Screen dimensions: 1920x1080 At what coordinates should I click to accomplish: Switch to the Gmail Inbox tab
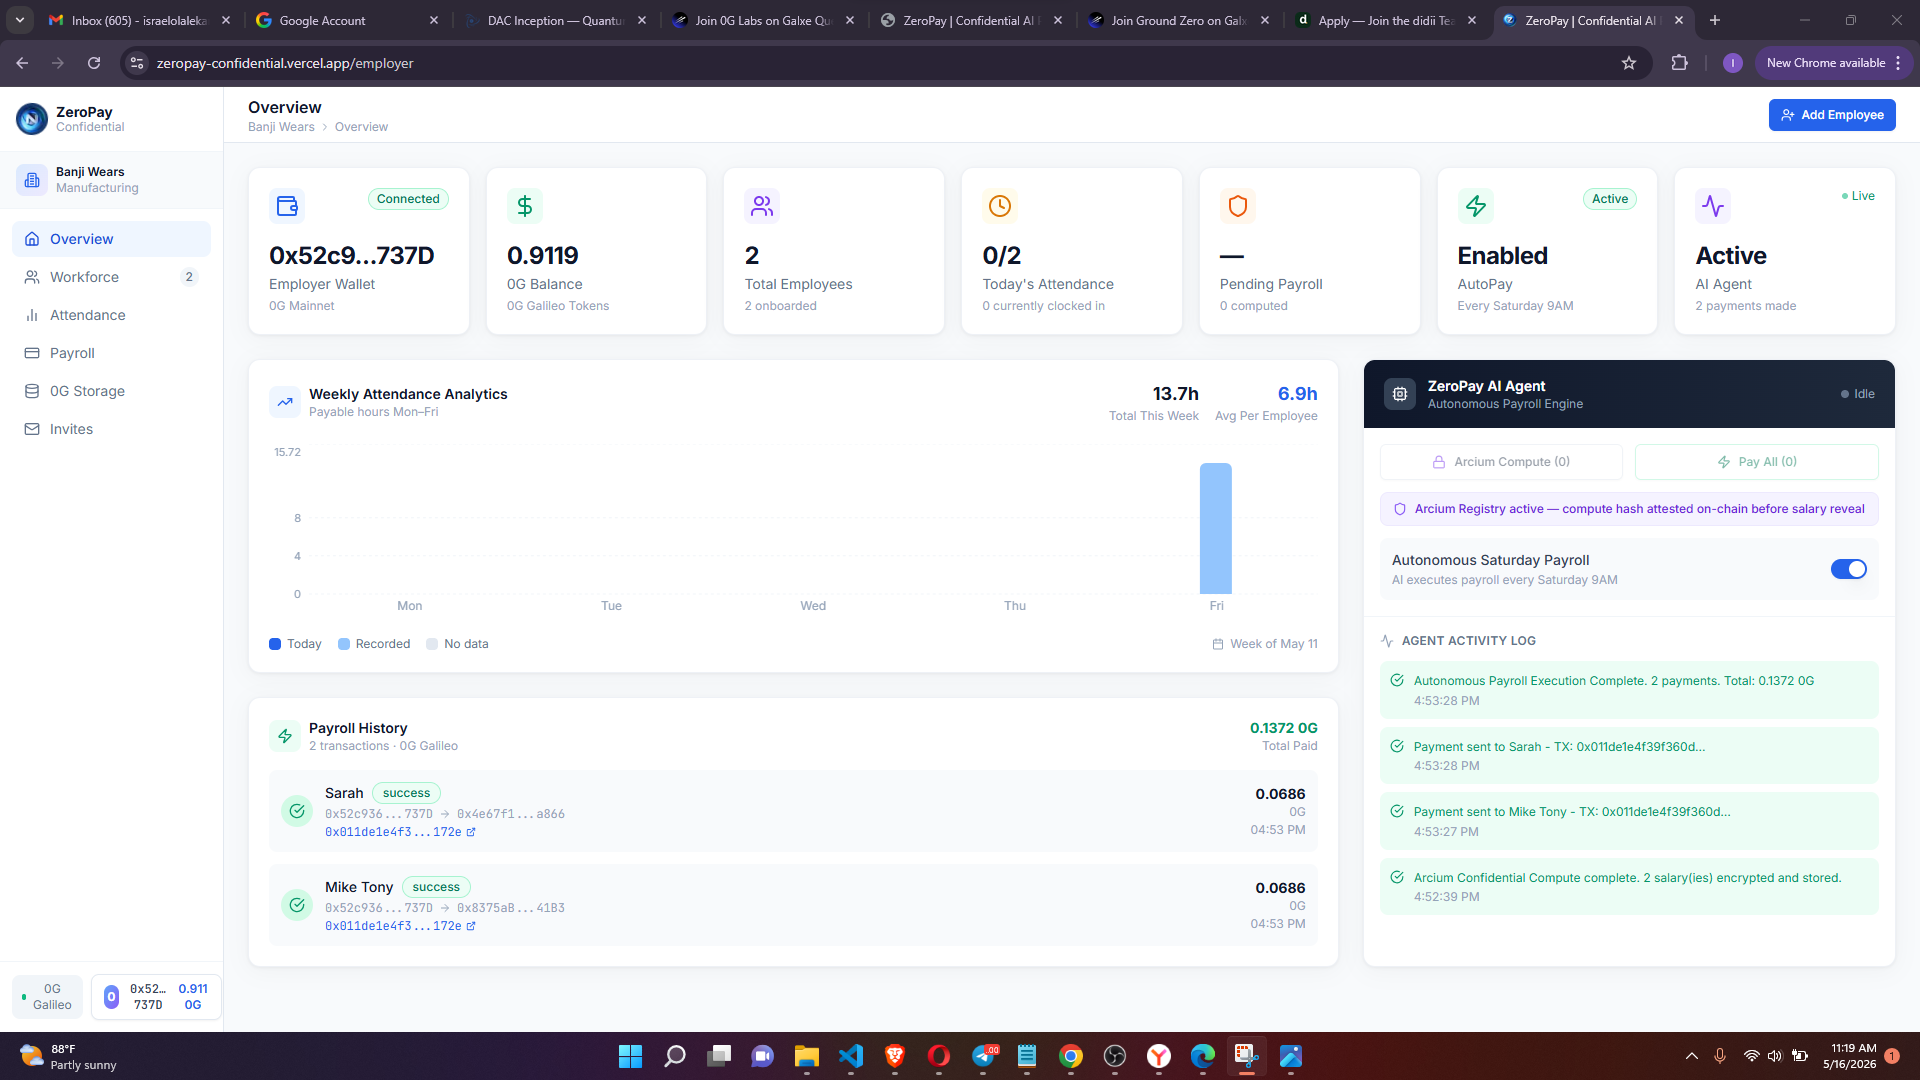137,20
